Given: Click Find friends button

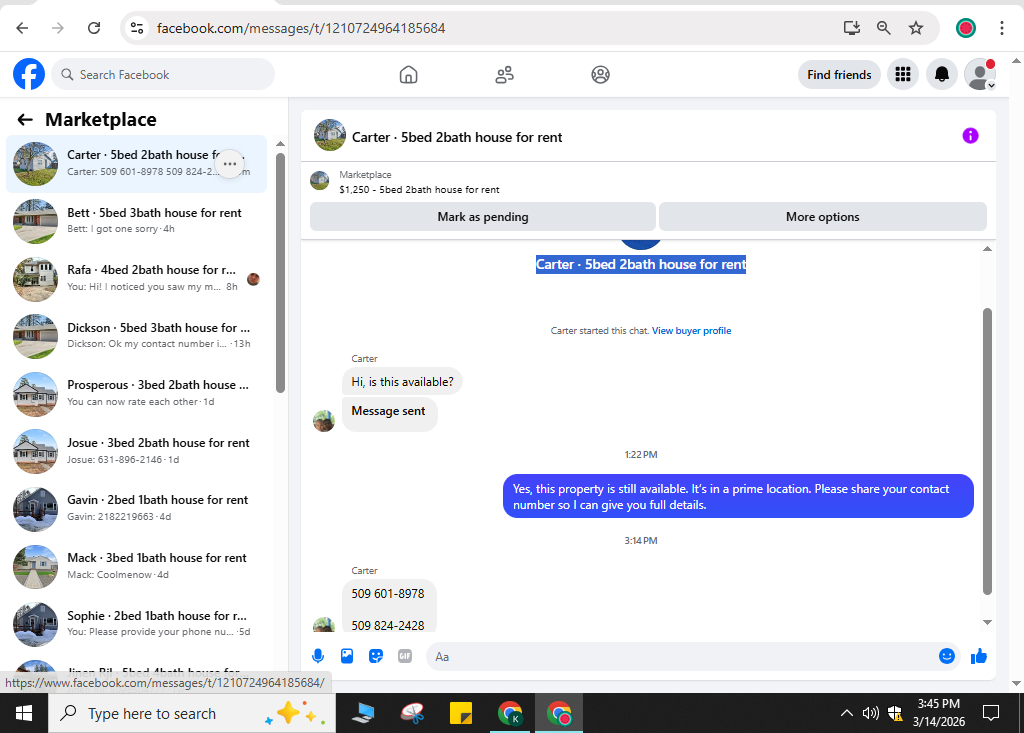Looking at the screenshot, I should click(839, 74).
